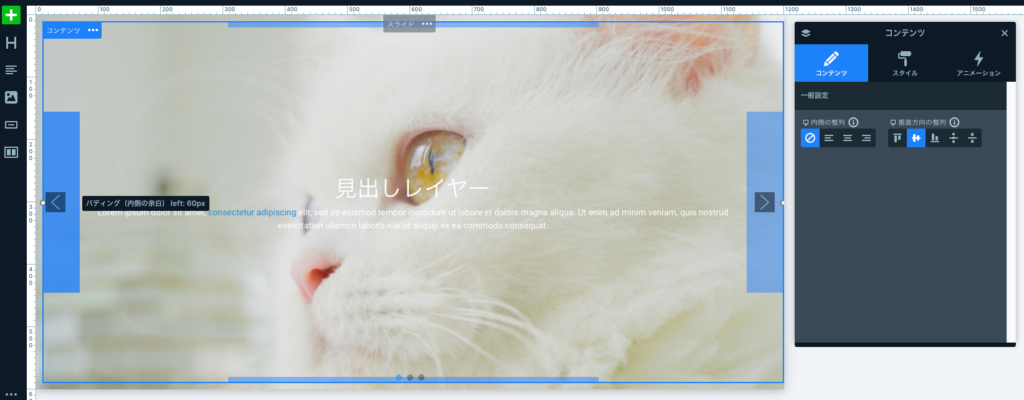The width and height of the screenshot is (1024, 400).
Task: Add a heading layer from the sidebar
Action: click(12, 43)
